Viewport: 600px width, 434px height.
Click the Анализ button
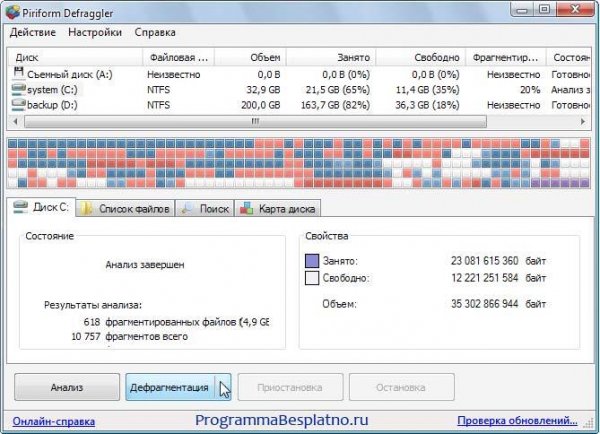click(x=67, y=387)
